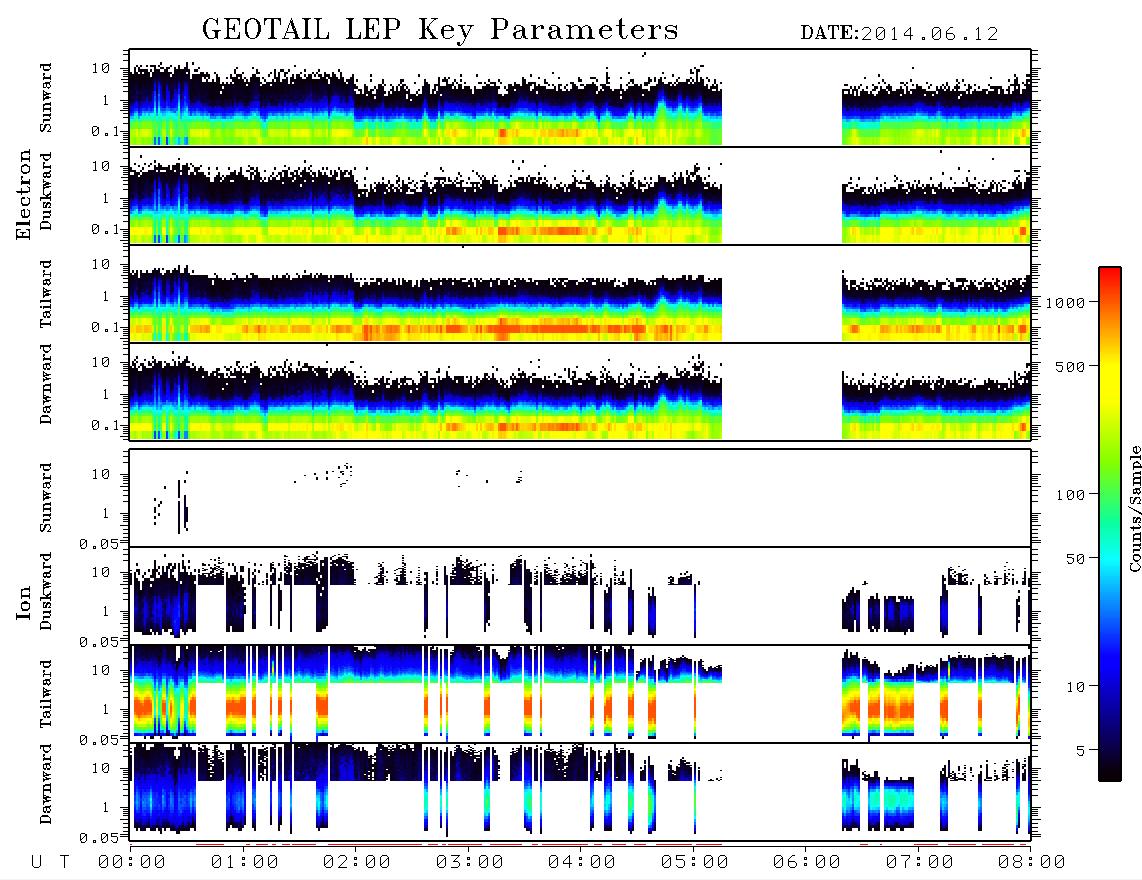Select the Electron "Tailward" panel label
This screenshot has width=1142, height=880.
(46, 294)
